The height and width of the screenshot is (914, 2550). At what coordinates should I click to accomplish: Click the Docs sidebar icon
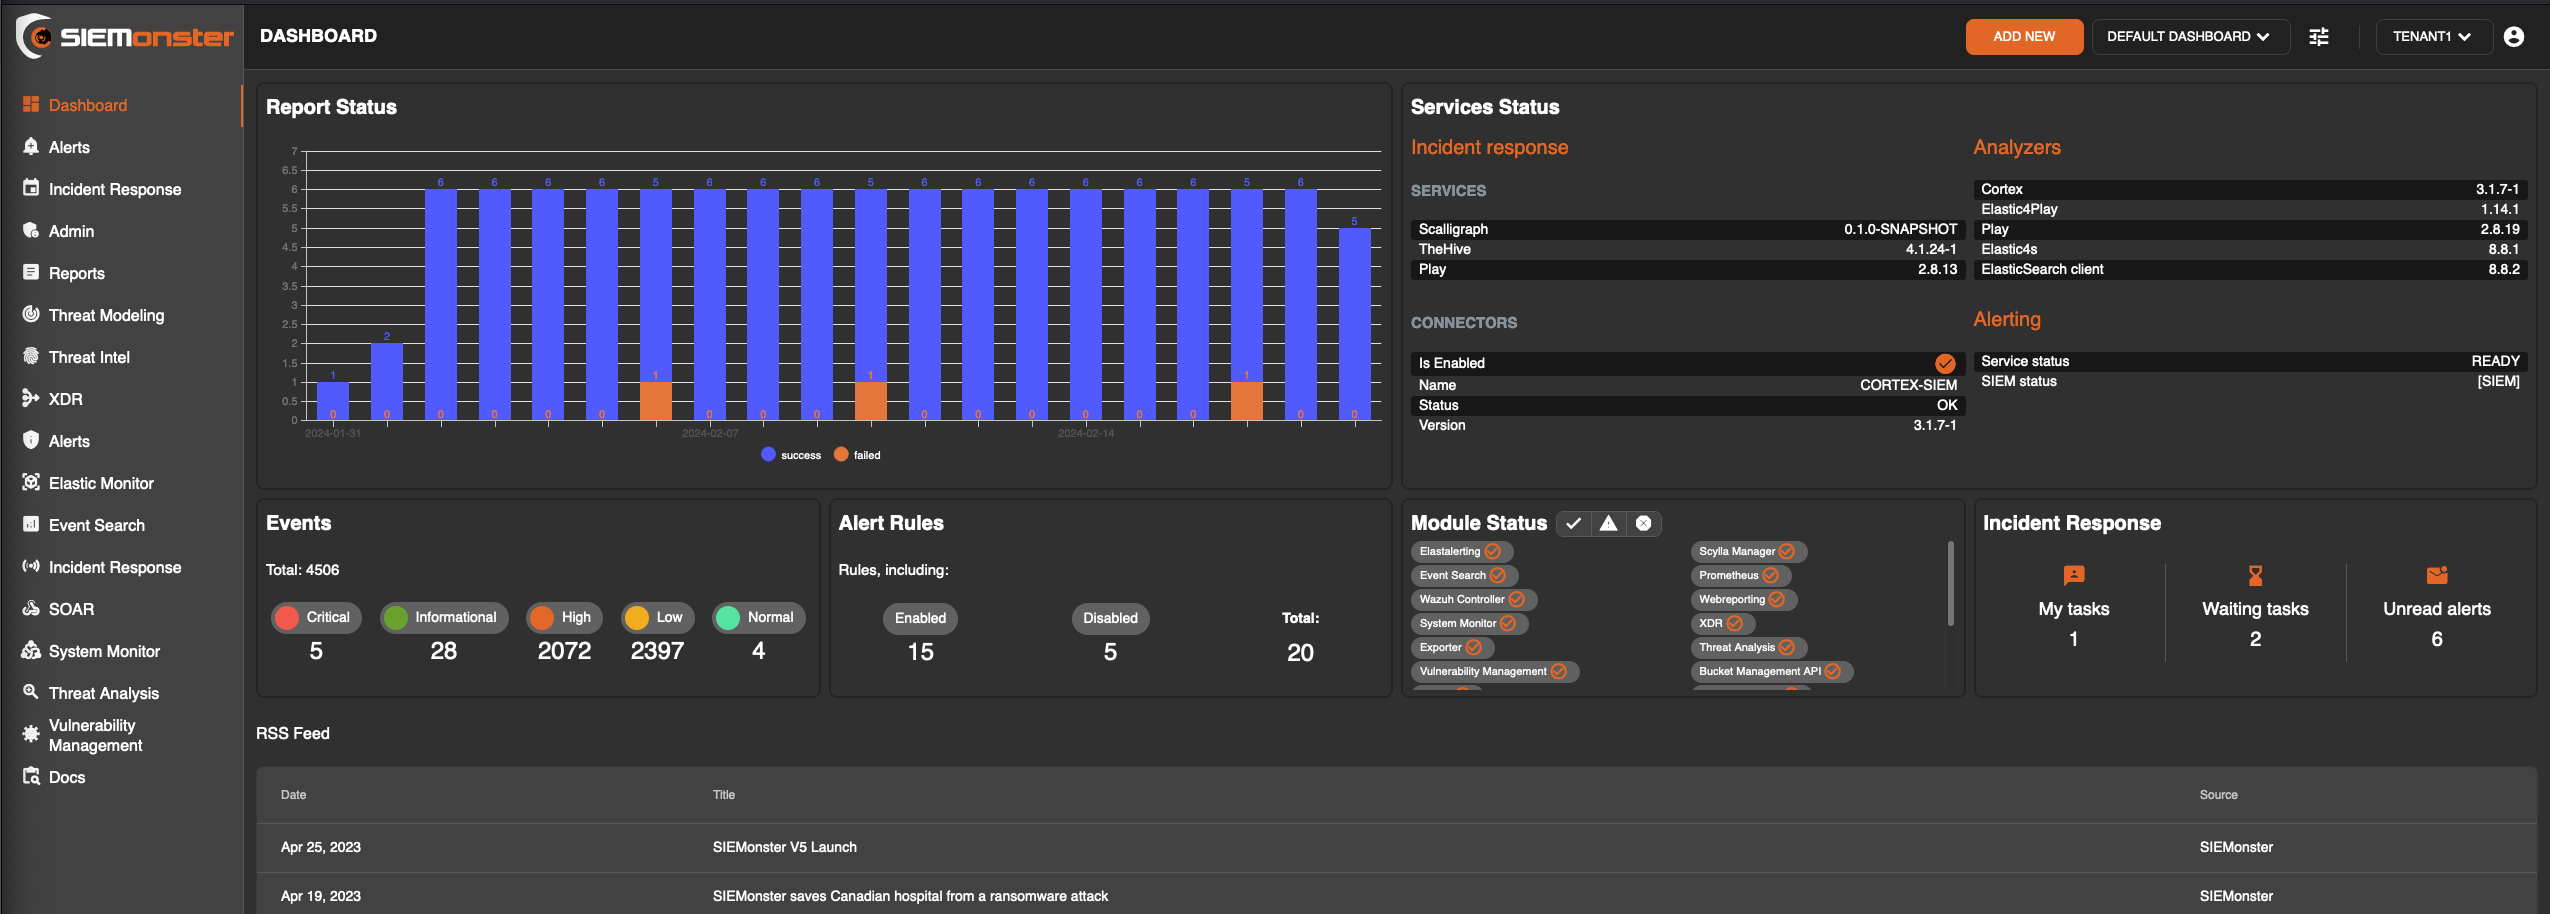(31, 776)
